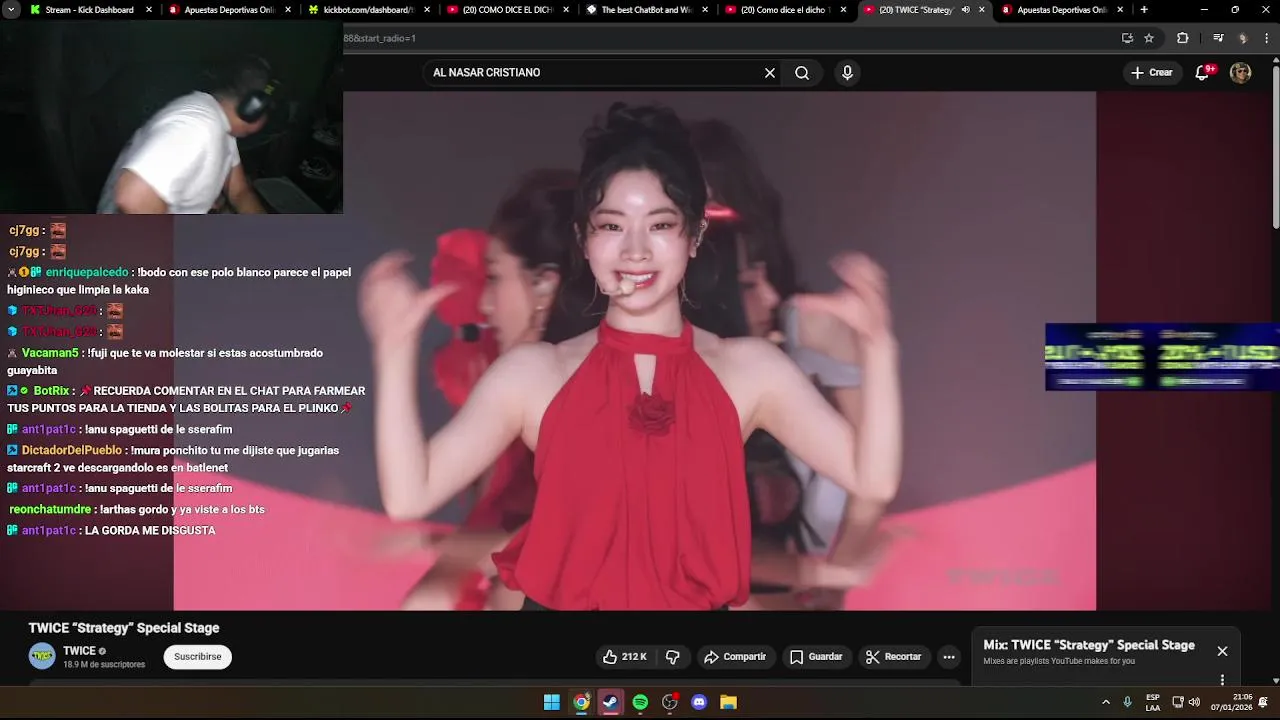Click the video player area

point(634,350)
